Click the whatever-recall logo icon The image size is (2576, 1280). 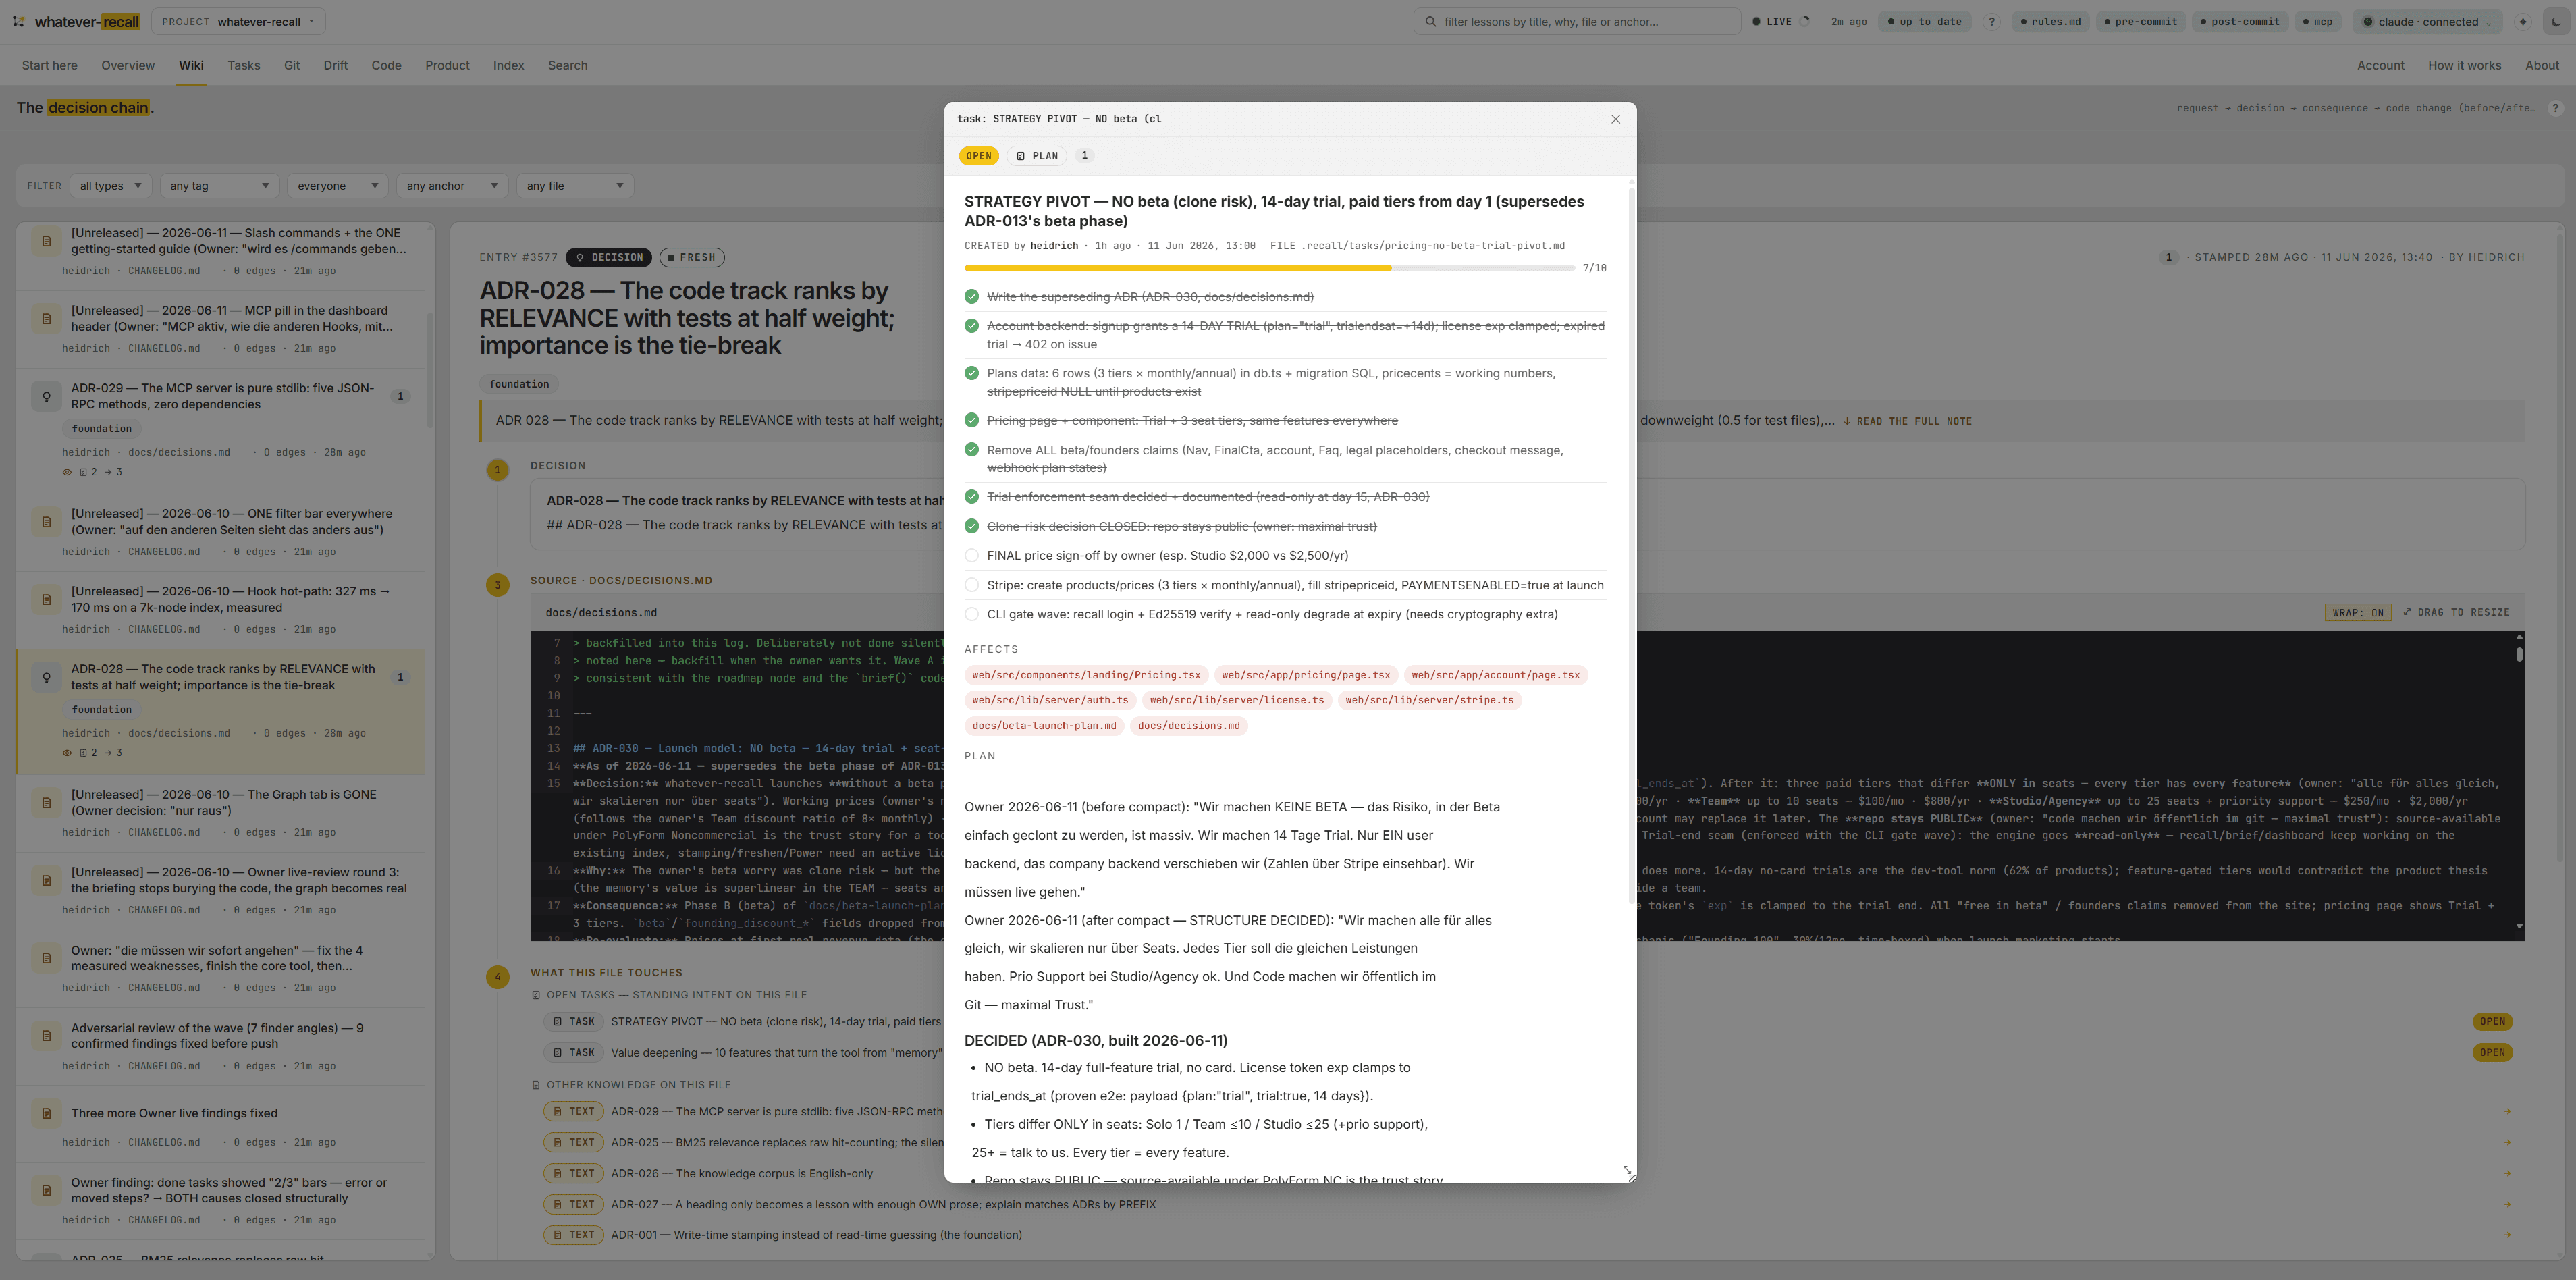pyautogui.click(x=19, y=21)
